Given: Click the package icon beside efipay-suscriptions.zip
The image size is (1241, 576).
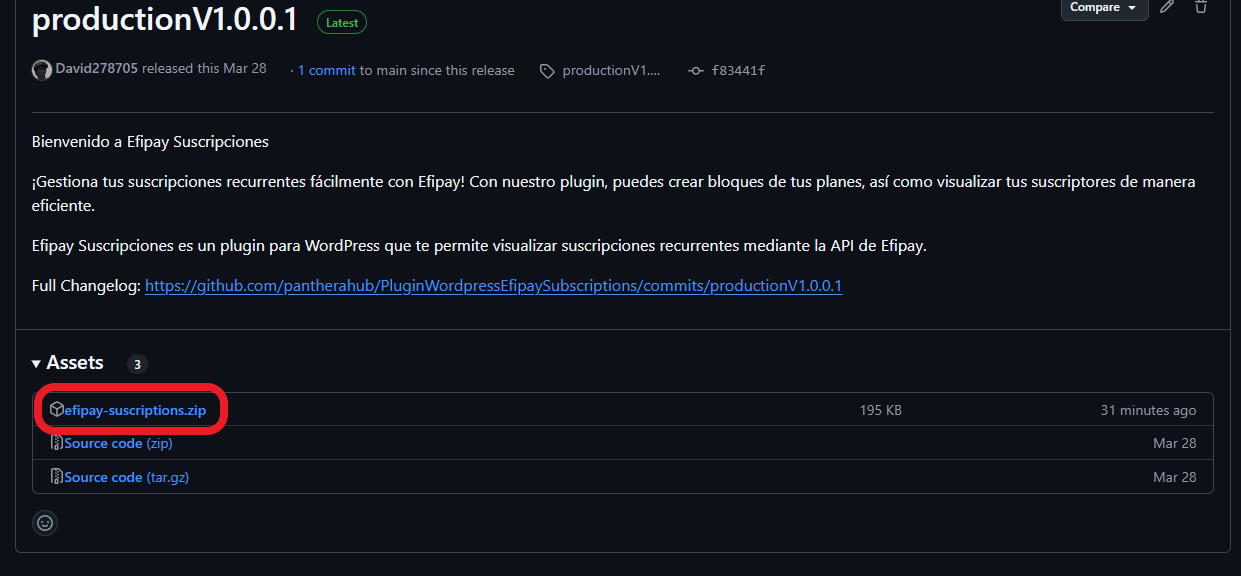Looking at the screenshot, I should click(x=57, y=409).
